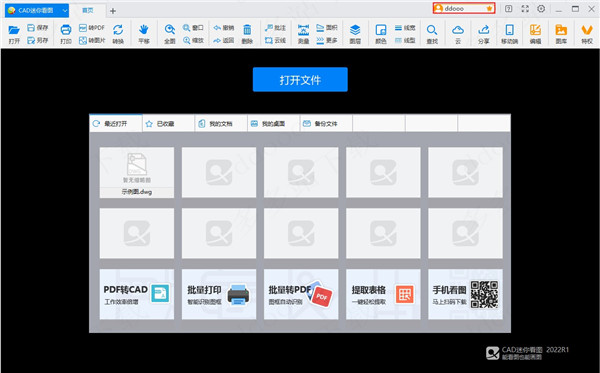Measure area with the 面积 tool
Image resolution: width=600 pixels, height=373 pixels.
click(x=327, y=28)
